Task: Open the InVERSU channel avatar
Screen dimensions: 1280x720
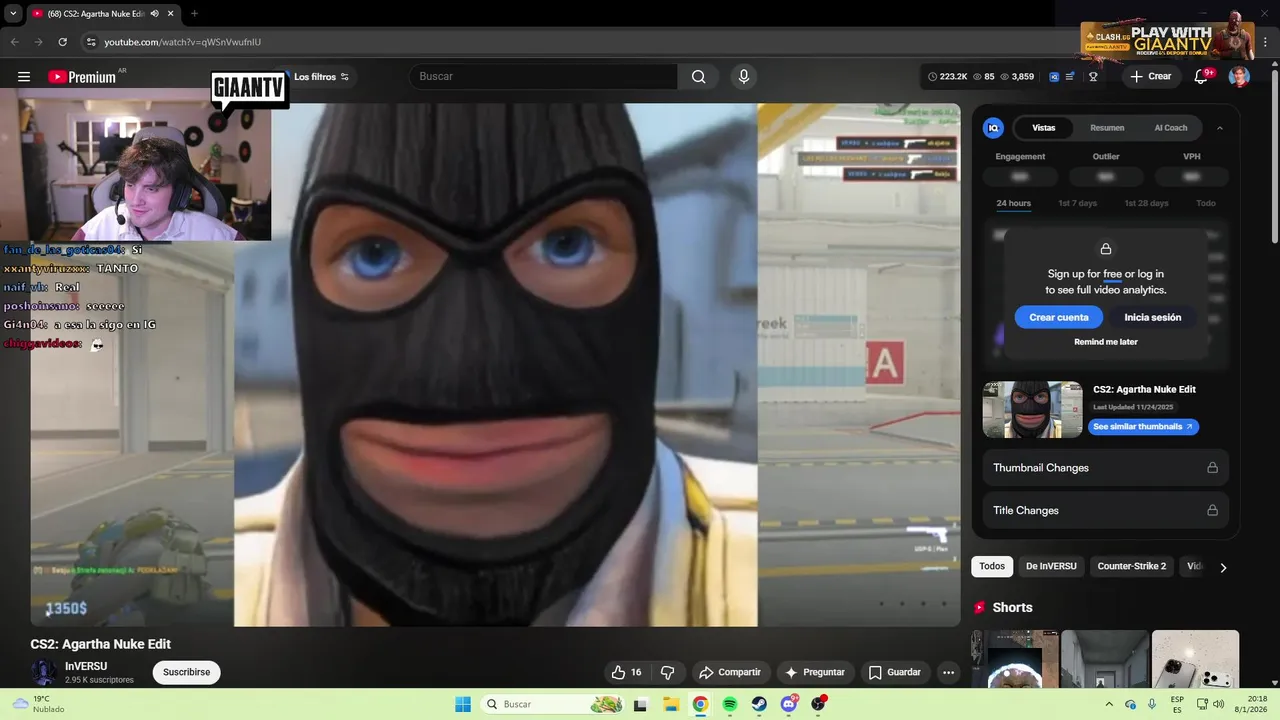Action: tap(43, 672)
